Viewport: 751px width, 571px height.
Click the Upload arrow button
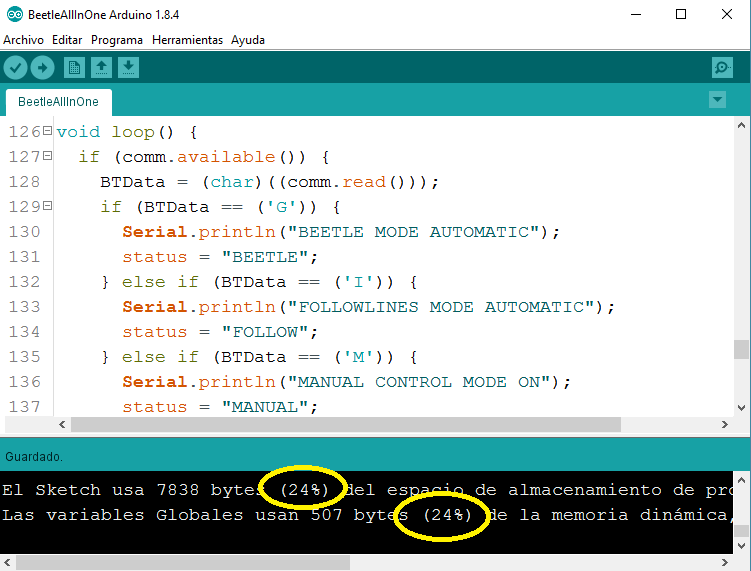pos(43,68)
